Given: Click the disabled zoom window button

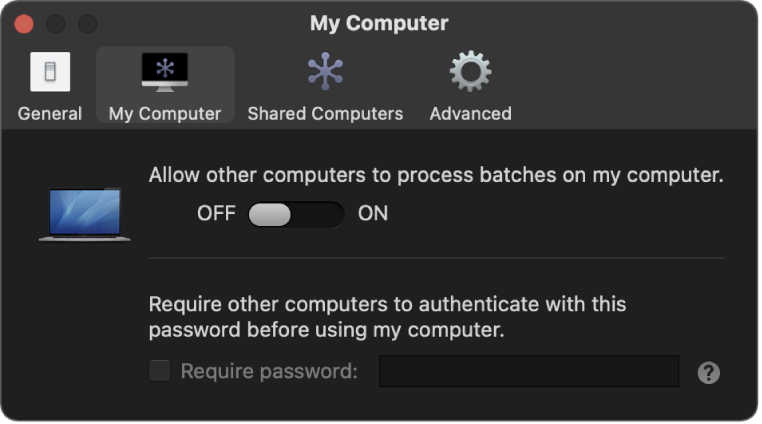Looking at the screenshot, I should coord(88,23).
